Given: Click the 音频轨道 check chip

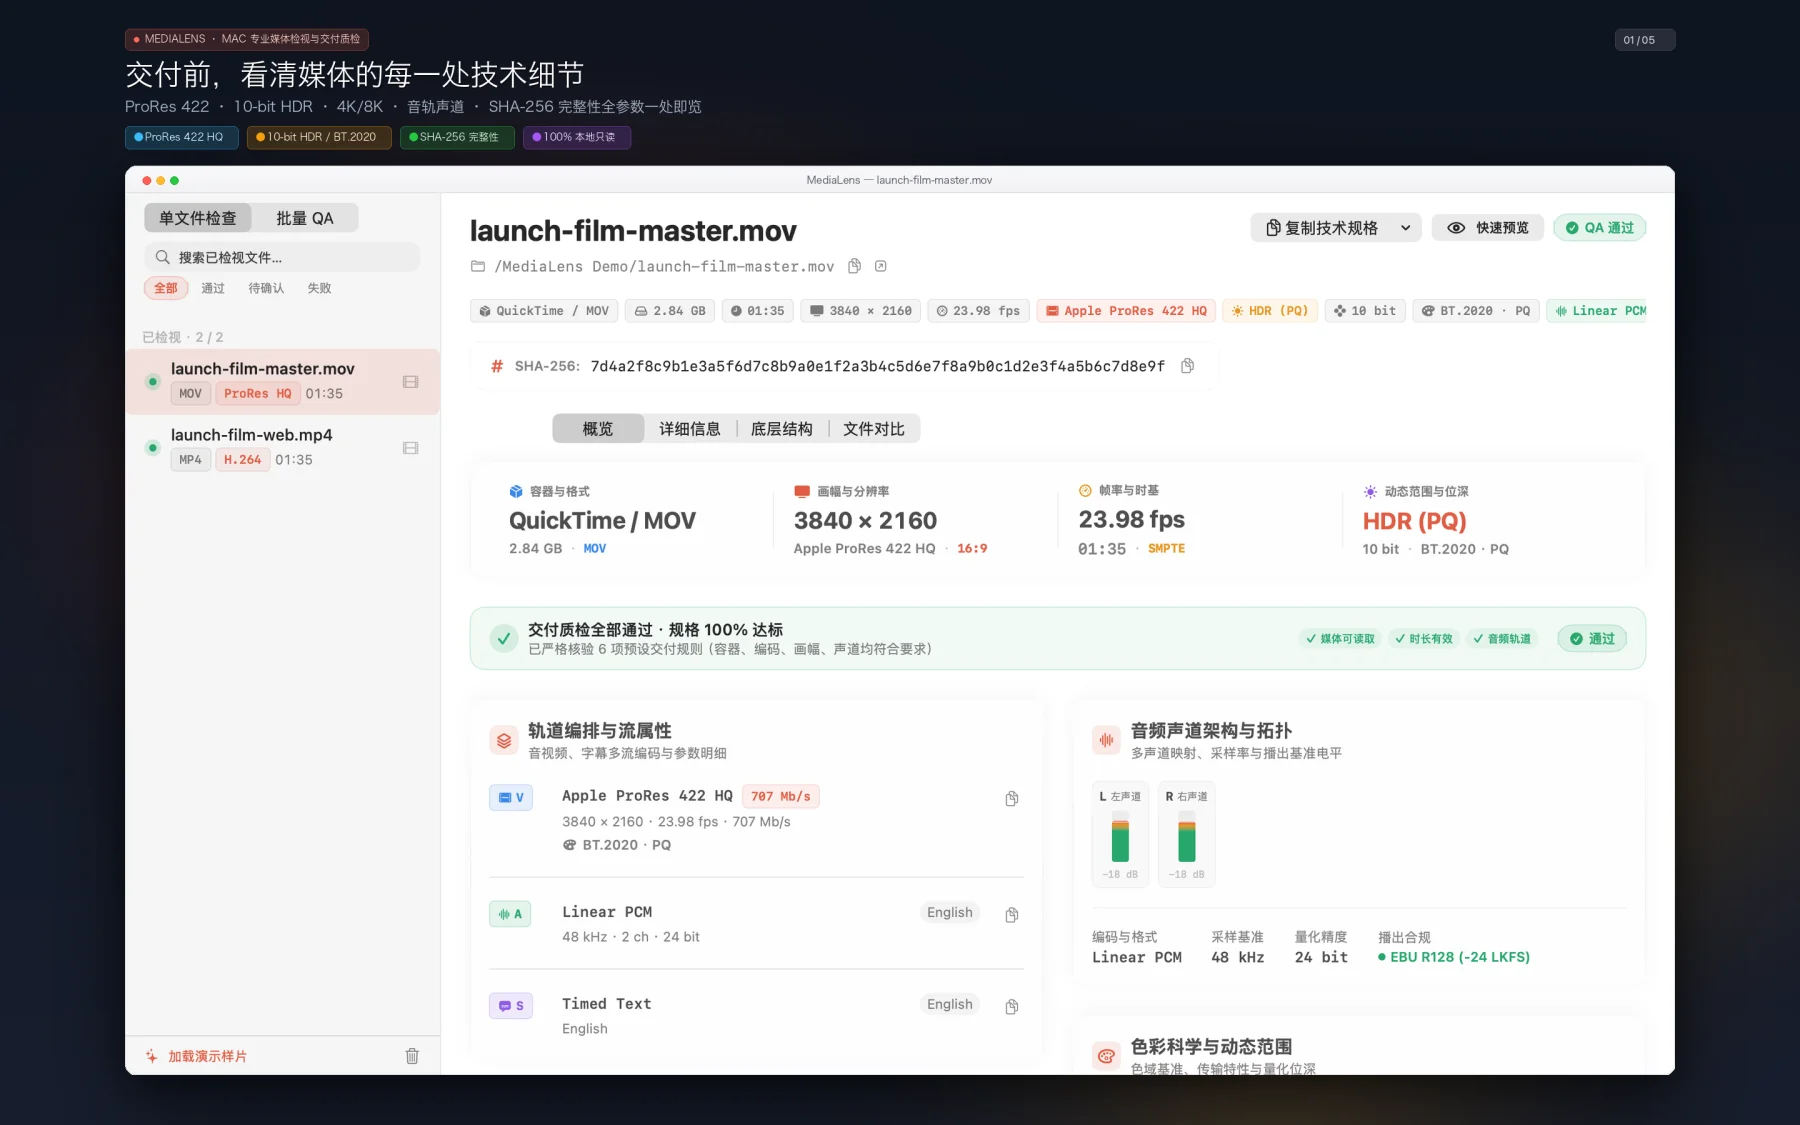Looking at the screenshot, I should [x=1502, y=639].
